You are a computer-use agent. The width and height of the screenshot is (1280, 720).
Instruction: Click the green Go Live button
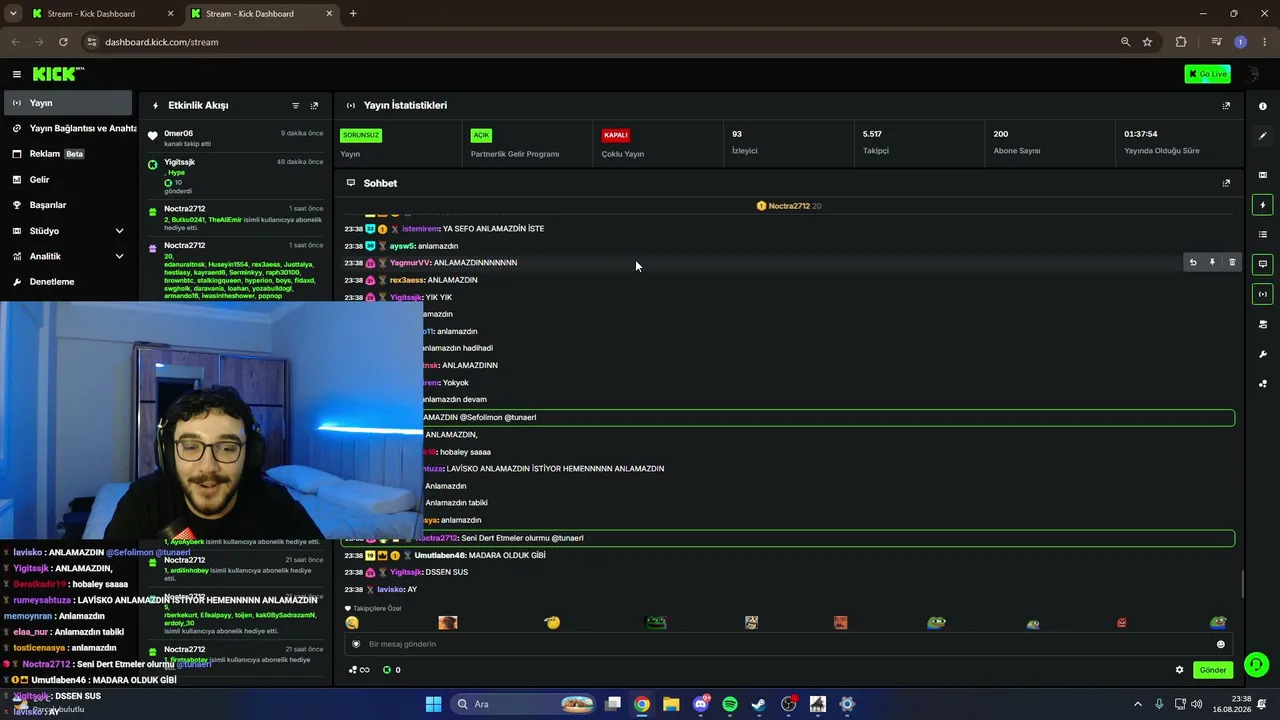[1207, 74]
